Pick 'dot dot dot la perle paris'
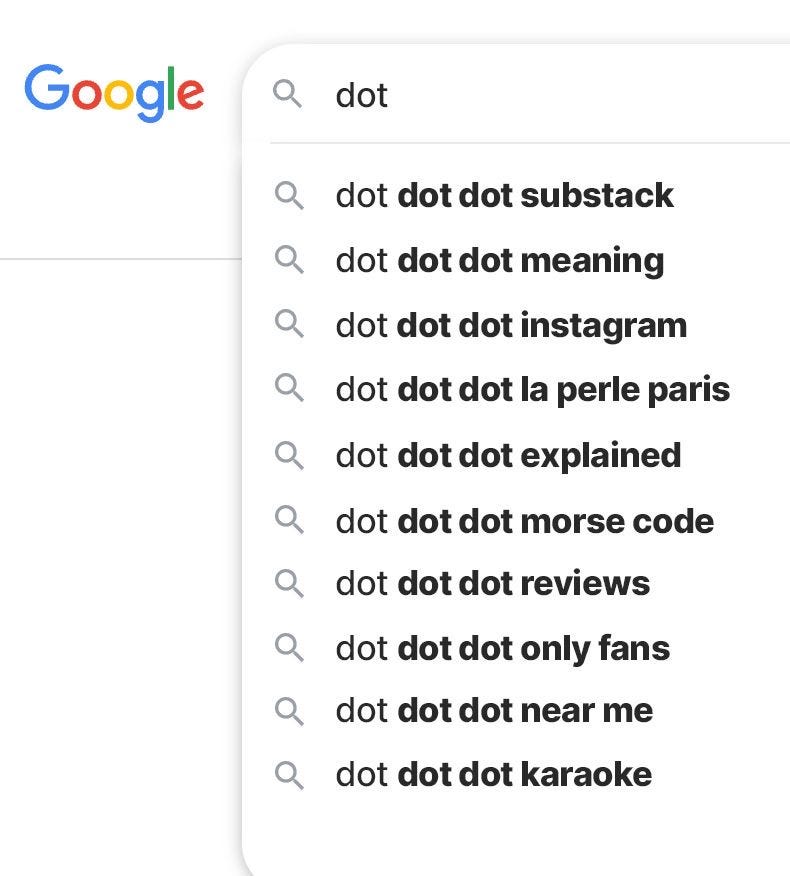The image size is (790, 876). [532, 389]
